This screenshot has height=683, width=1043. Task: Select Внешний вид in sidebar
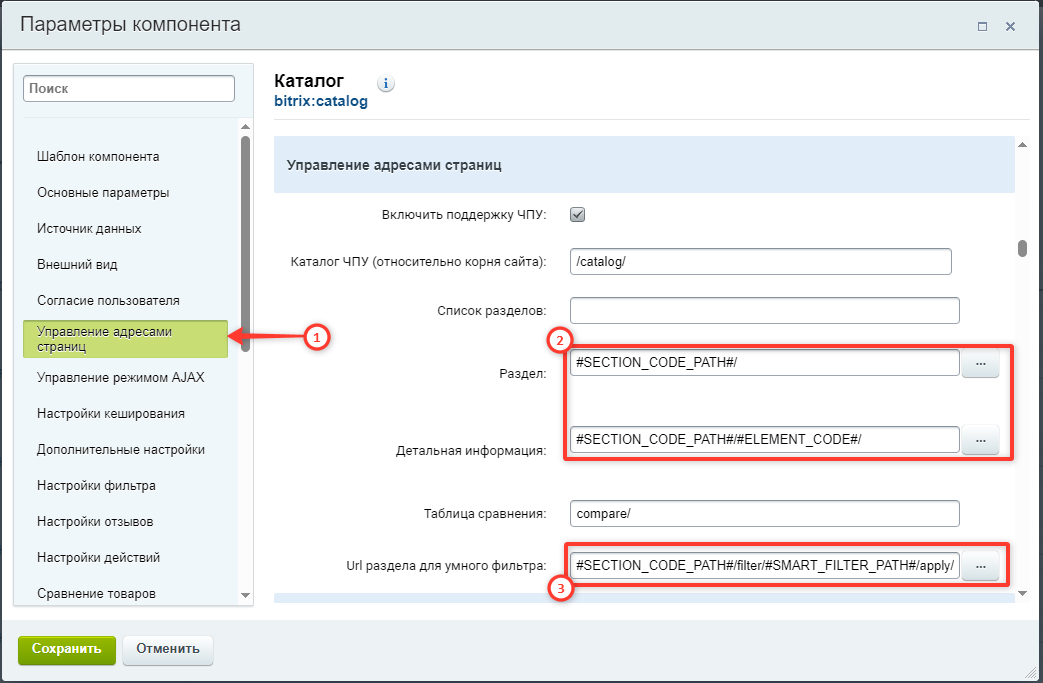click(x=77, y=265)
